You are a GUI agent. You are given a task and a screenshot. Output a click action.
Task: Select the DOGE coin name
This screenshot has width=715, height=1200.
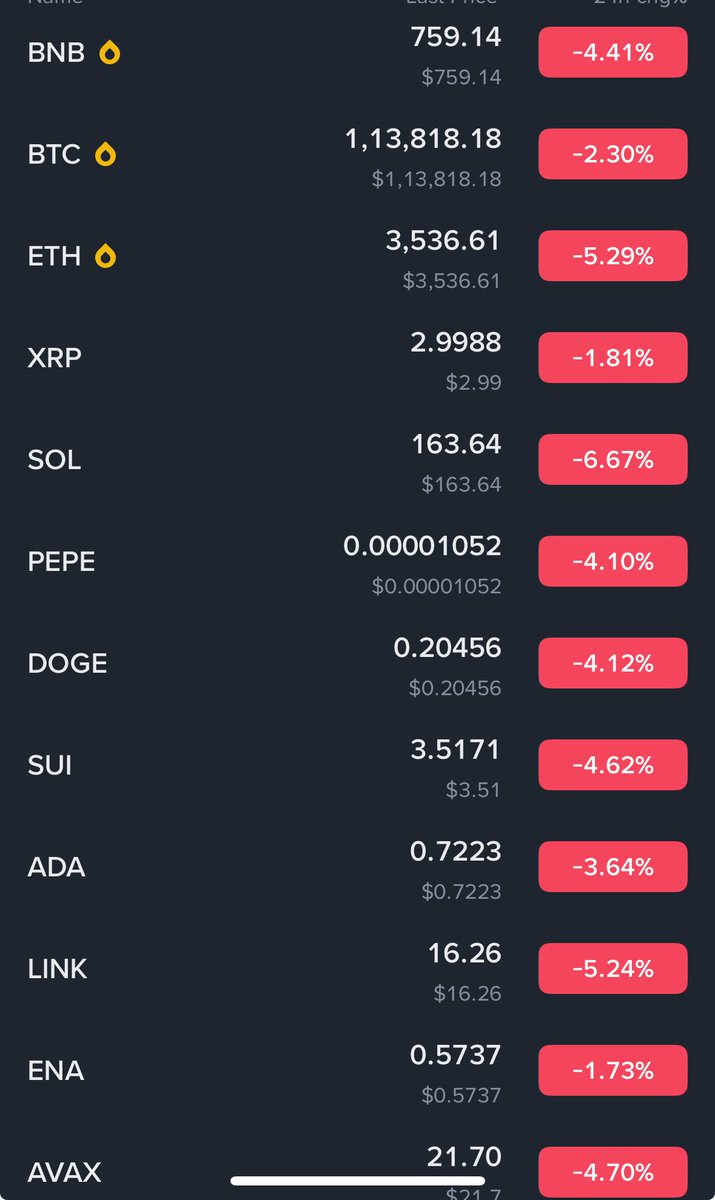click(67, 664)
